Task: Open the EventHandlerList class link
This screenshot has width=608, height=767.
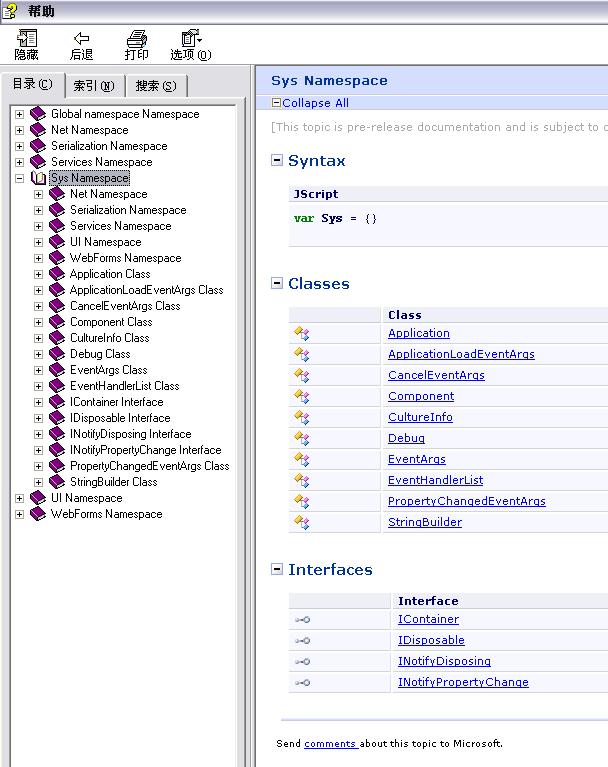Action: (435, 480)
